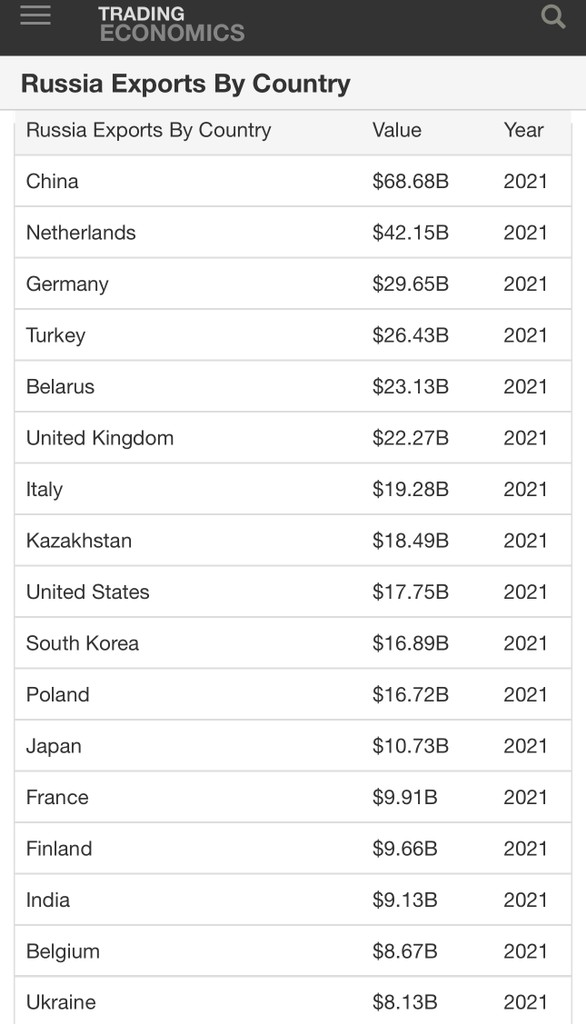Viewport: 586px width, 1024px height.
Task: Click the Trading Economics logo
Action: [172, 24]
